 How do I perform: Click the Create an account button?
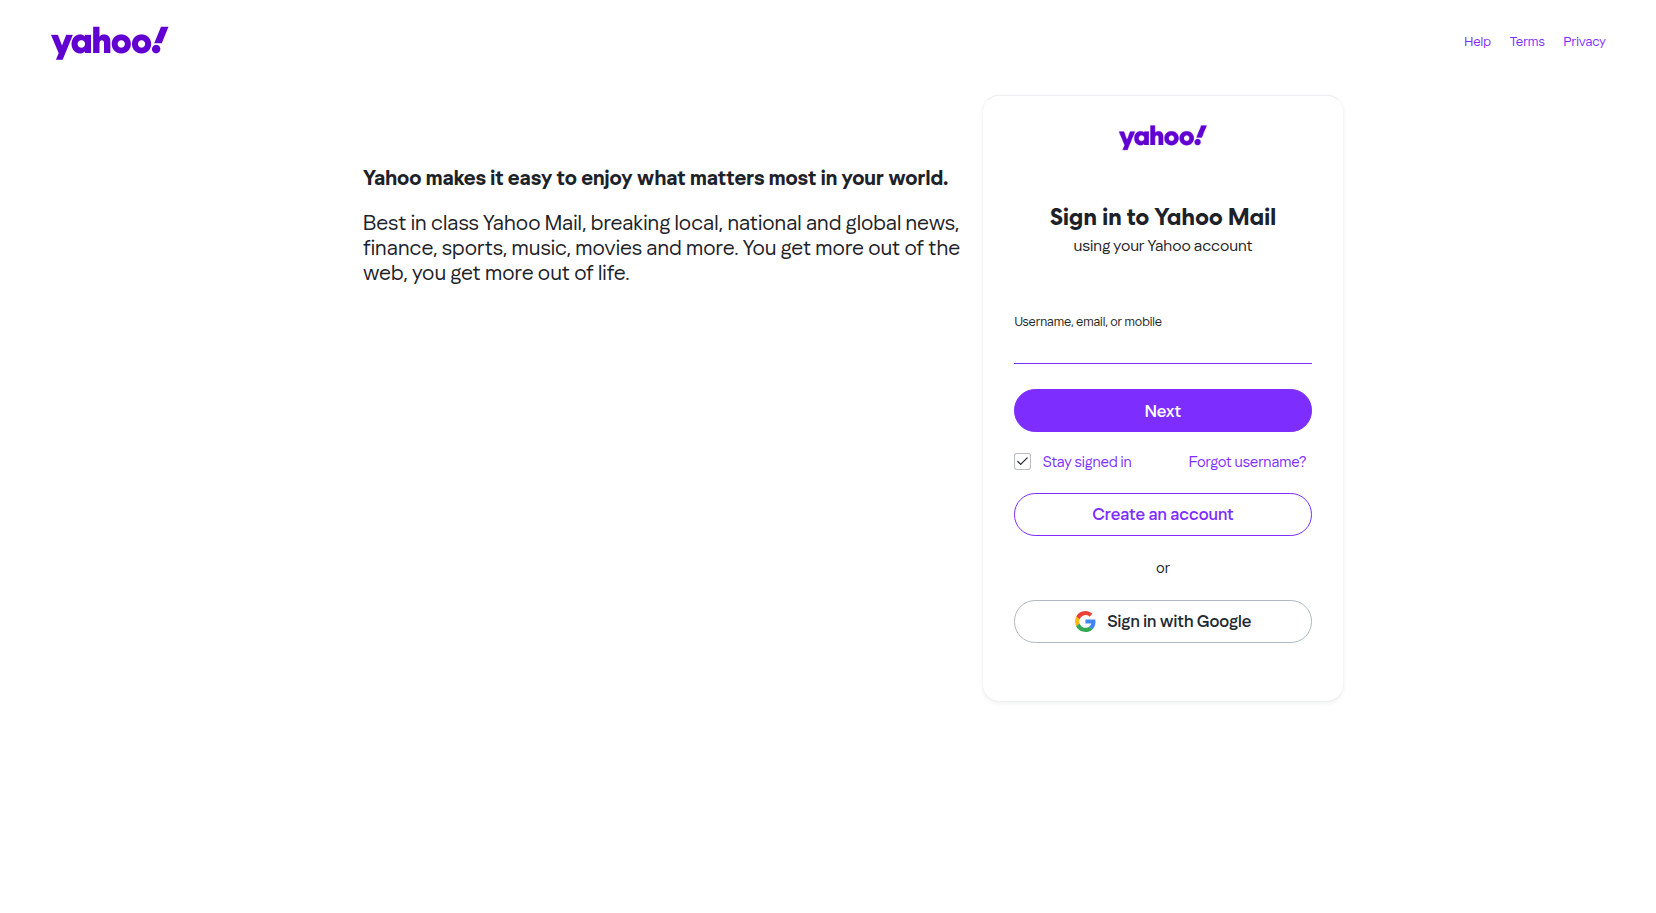(1162, 514)
